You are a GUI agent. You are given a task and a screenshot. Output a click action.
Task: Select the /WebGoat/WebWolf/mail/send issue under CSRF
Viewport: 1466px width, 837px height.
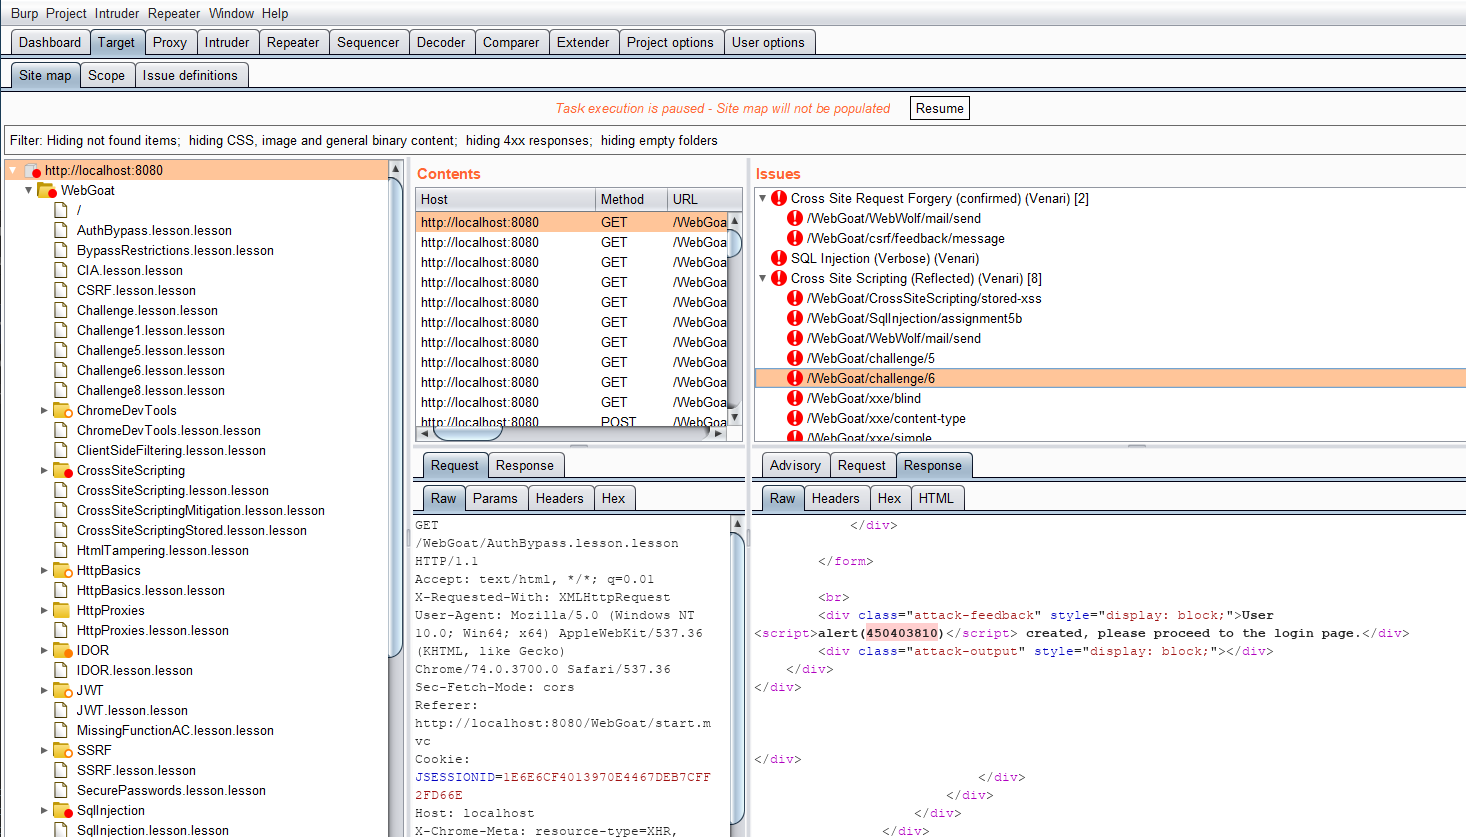[894, 218]
